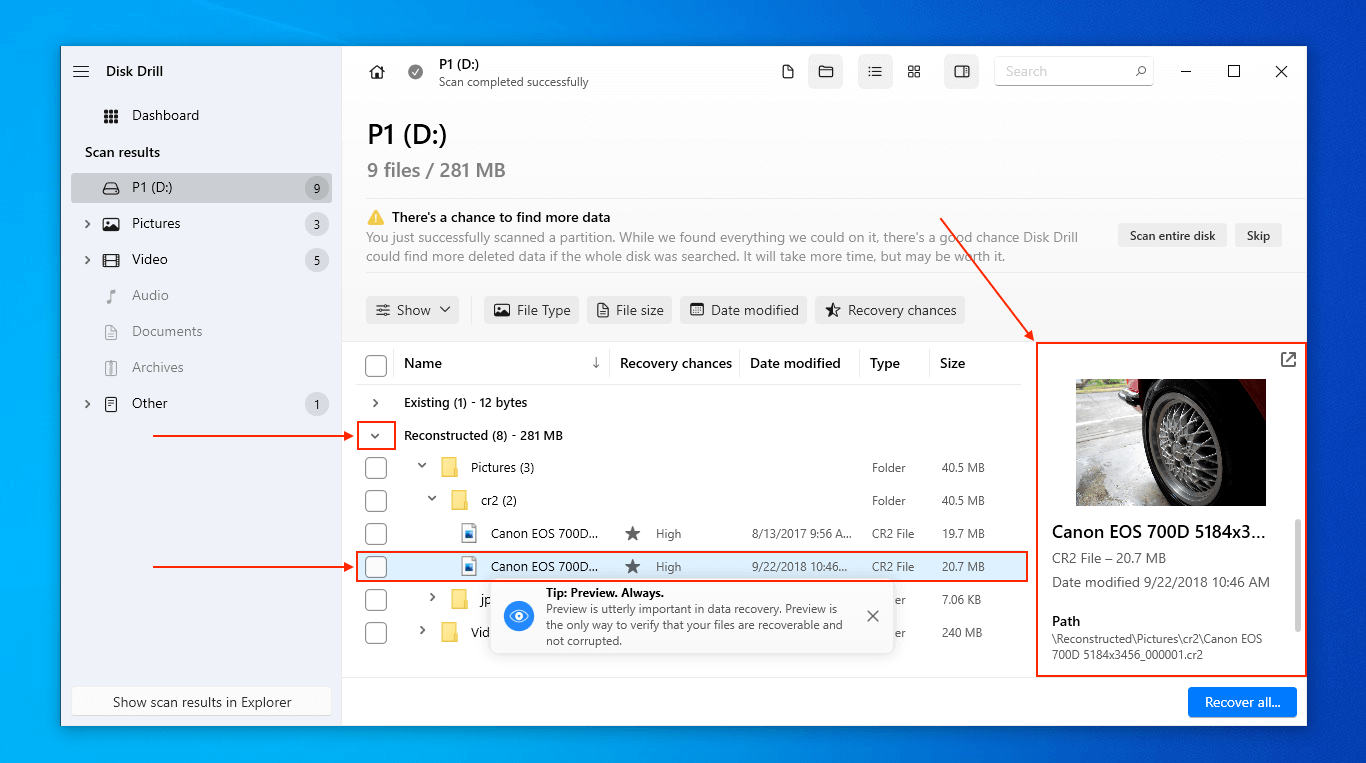Tick checkbox for the 20.7 MB CR2 file
The height and width of the screenshot is (763, 1366).
(376, 567)
